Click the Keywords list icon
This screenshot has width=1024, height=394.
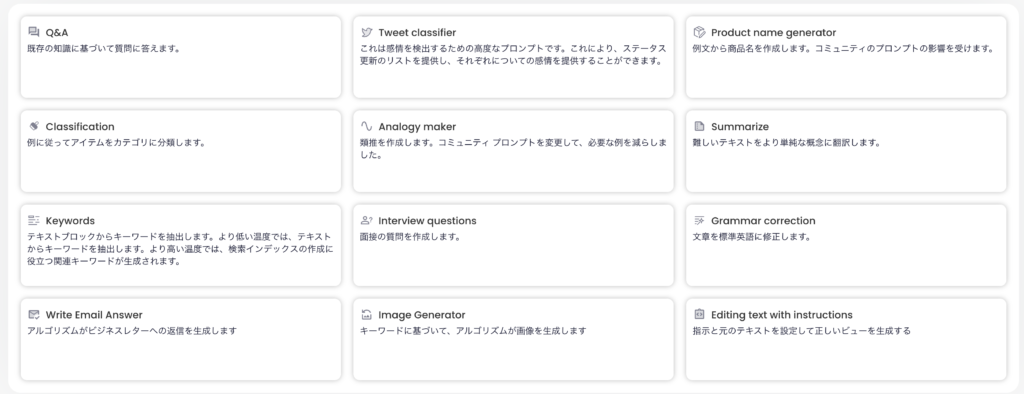point(34,220)
